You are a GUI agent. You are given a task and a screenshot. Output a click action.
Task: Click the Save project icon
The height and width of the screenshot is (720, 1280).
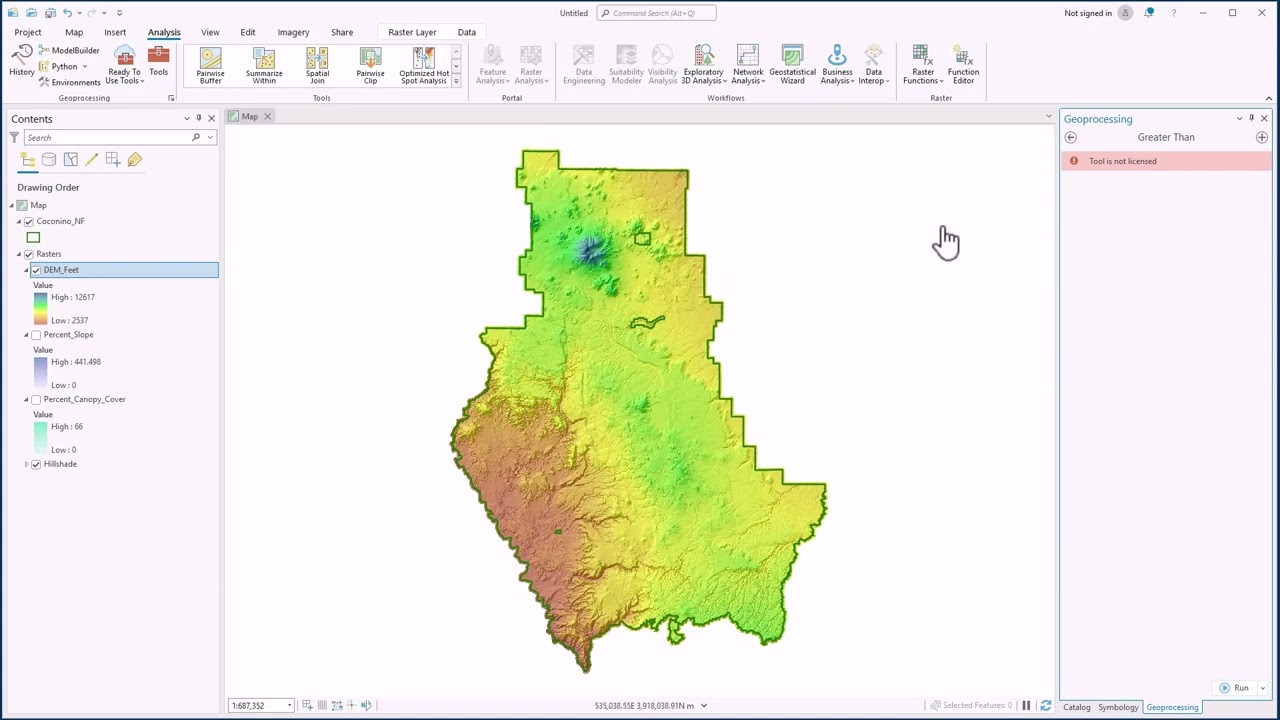[x=49, y=13]
